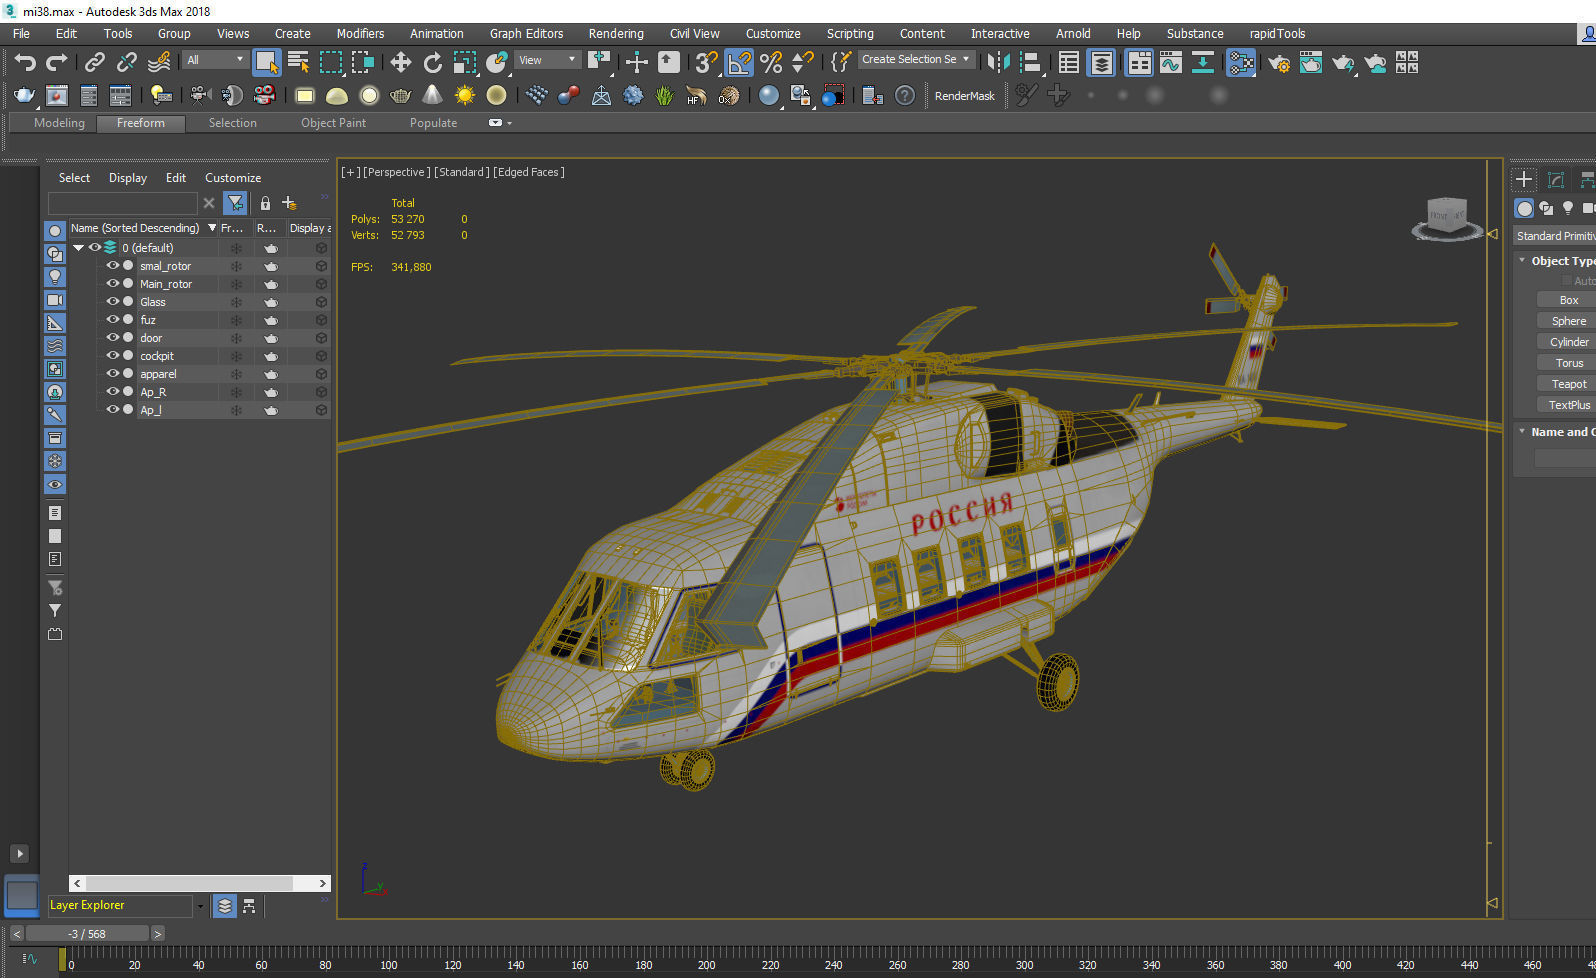The height and width of the screenshot is (978, 1596).
Task: Hide the door object
Action: click(x=113, y=338)
